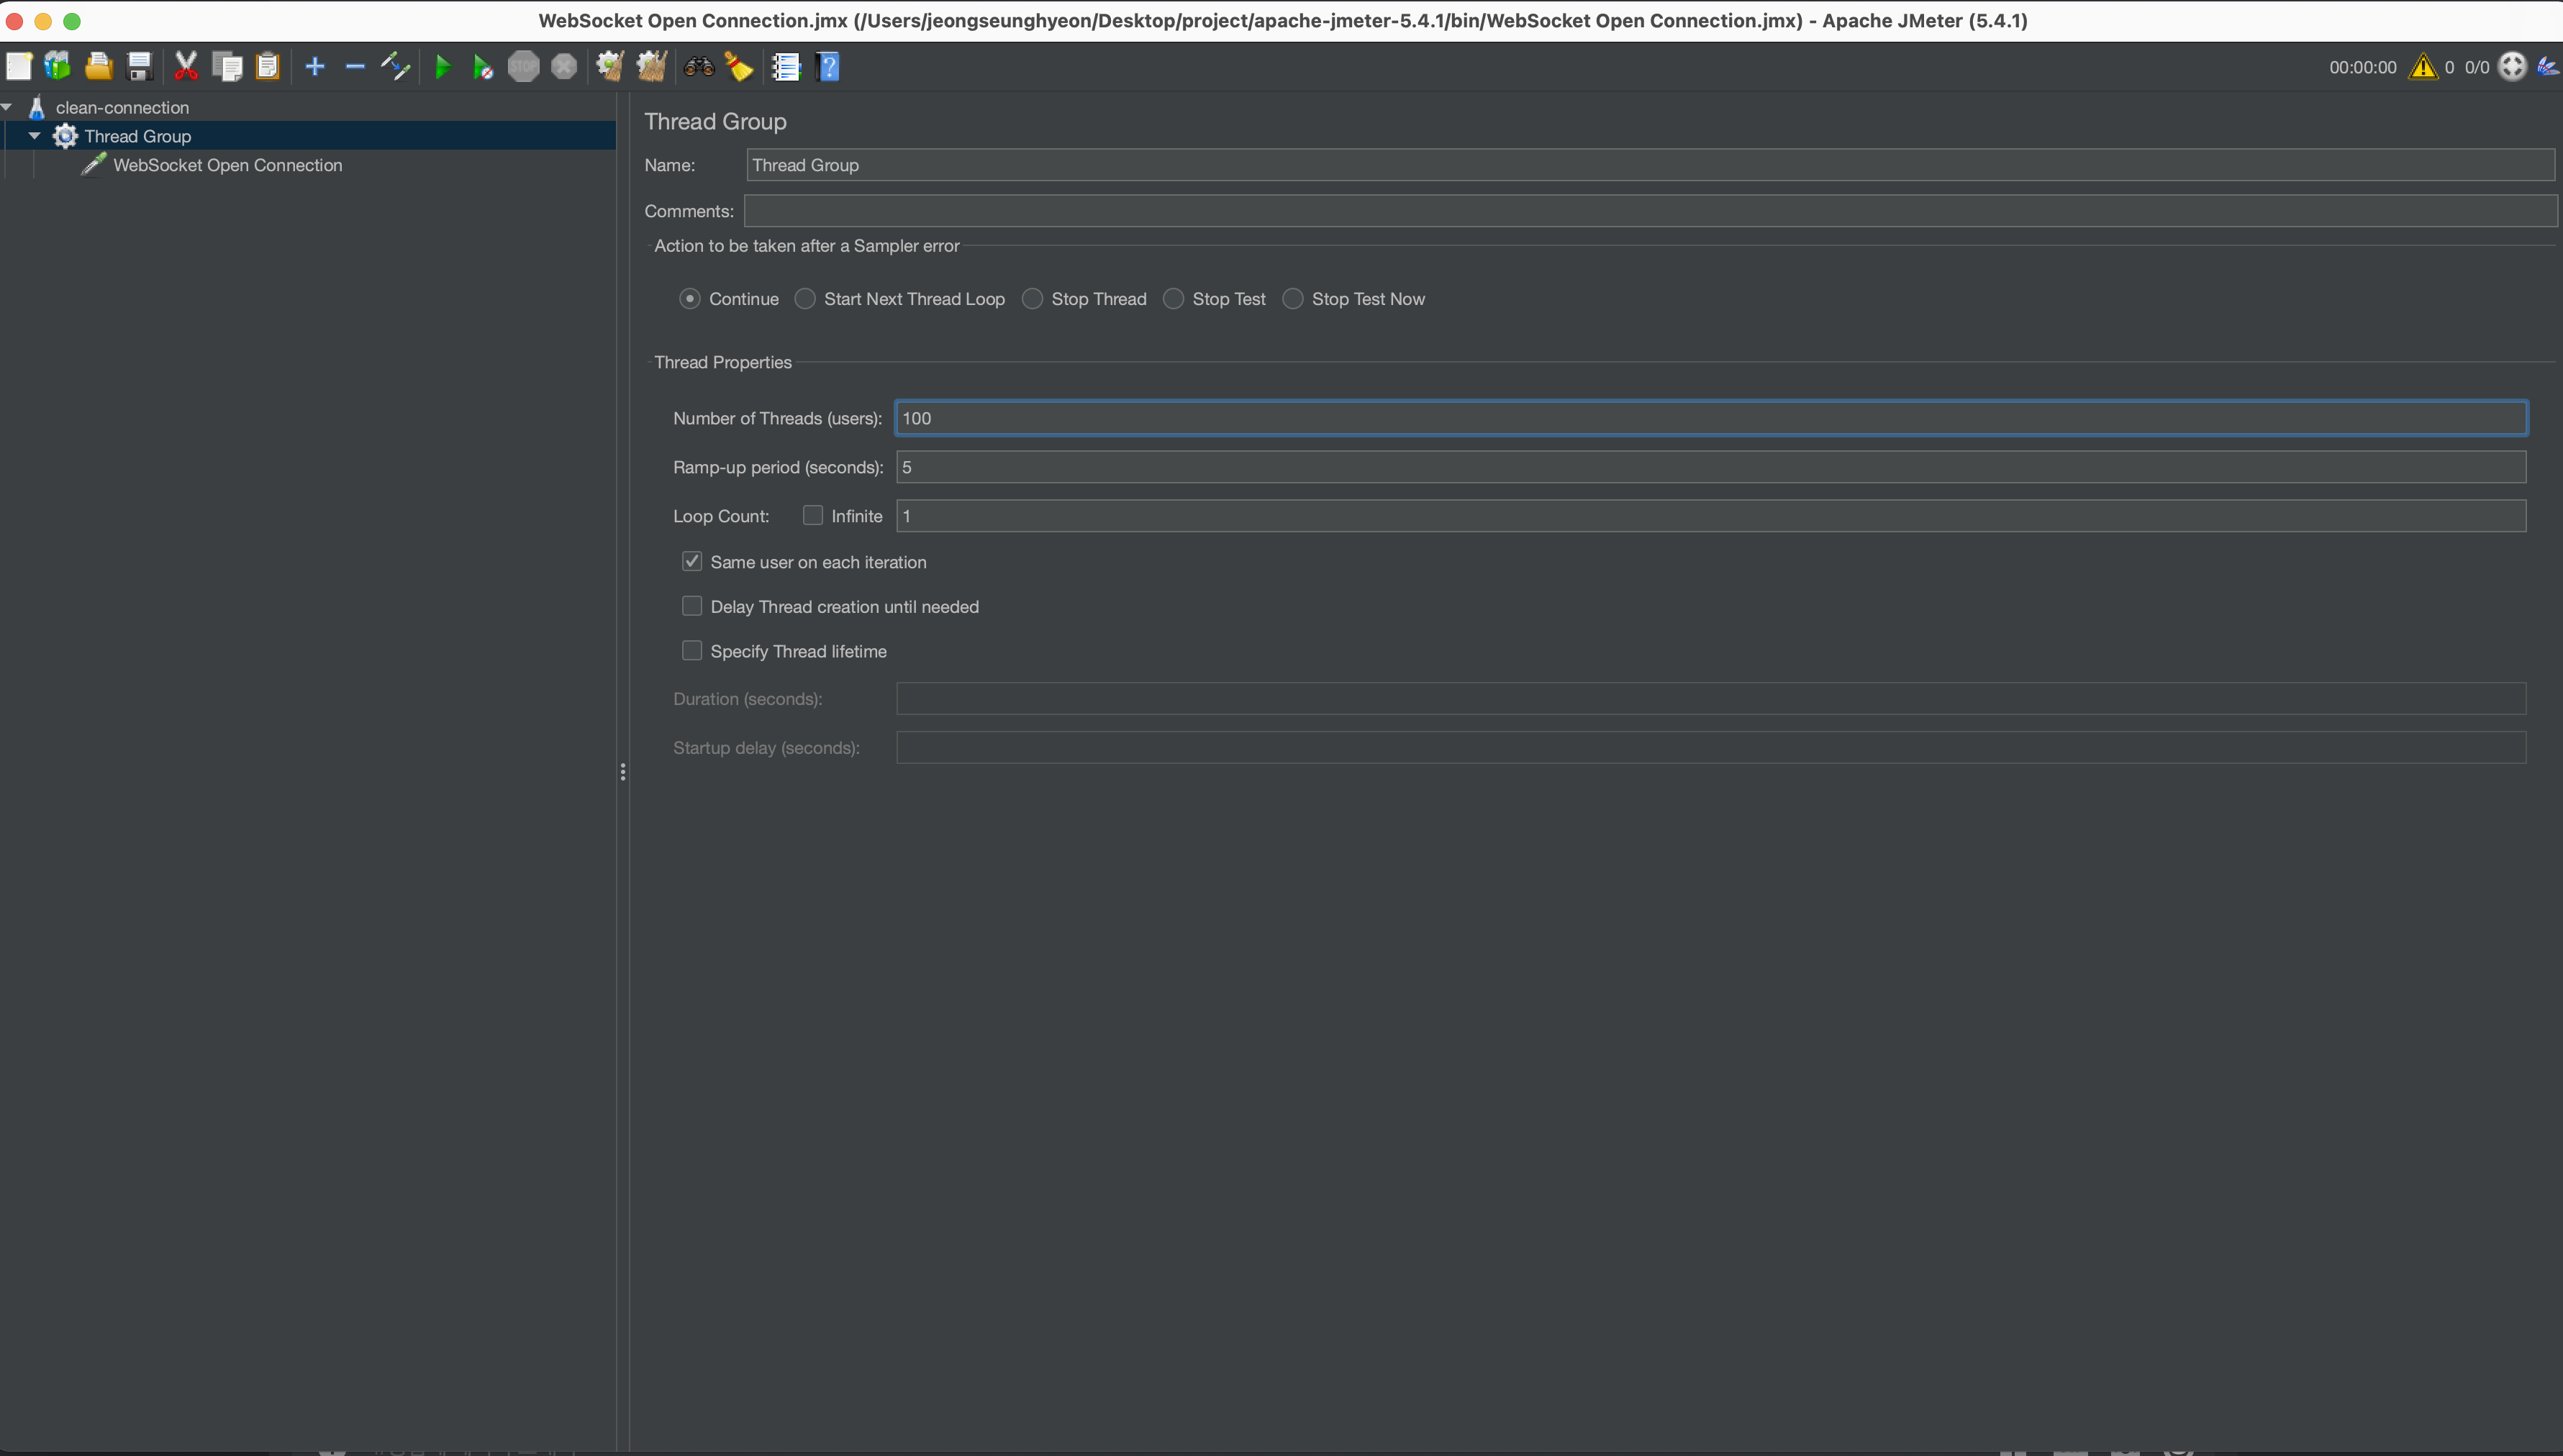Select WebSocket Open Connection sampler in tree

227,165
